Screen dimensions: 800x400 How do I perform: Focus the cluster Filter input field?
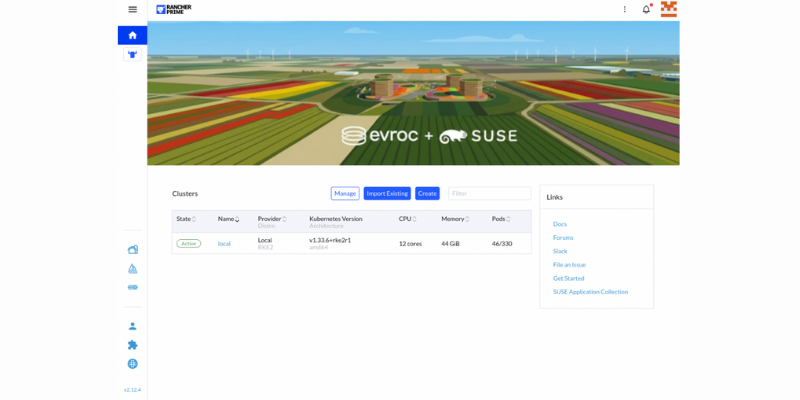pos(489,193)
